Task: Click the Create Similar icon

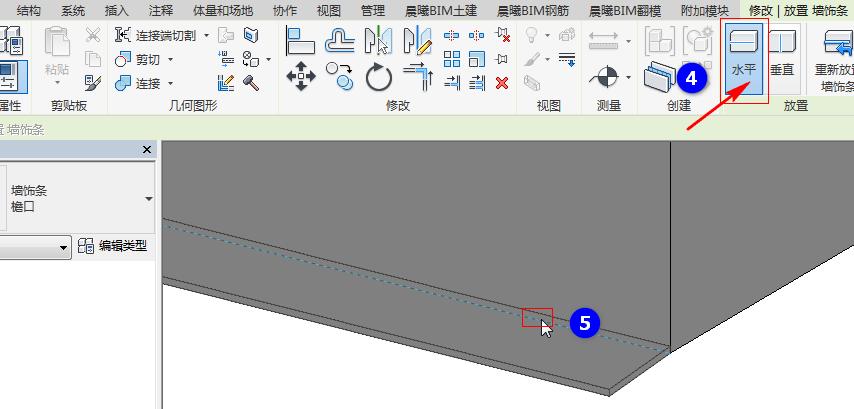Action: [x=659, y=75]
